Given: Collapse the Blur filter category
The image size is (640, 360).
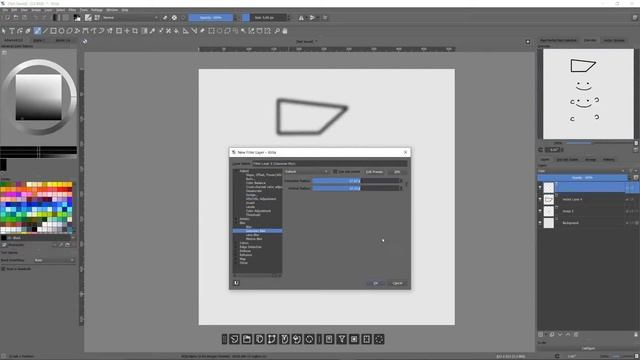Looking at the screenshot, I should click(236, 223).
